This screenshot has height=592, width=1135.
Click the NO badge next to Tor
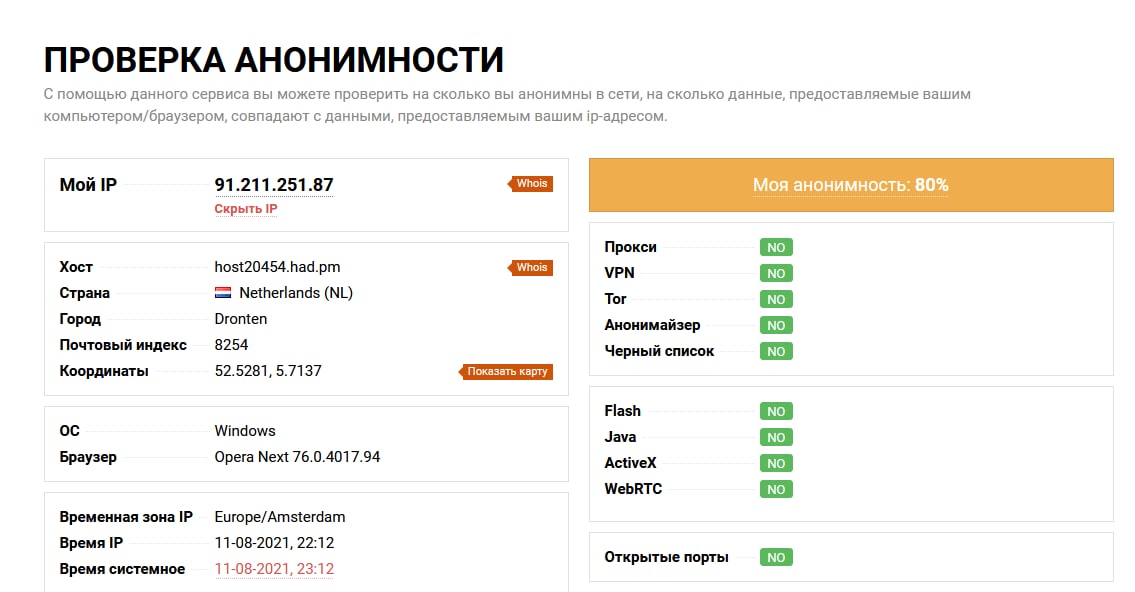tap(776, 299)
